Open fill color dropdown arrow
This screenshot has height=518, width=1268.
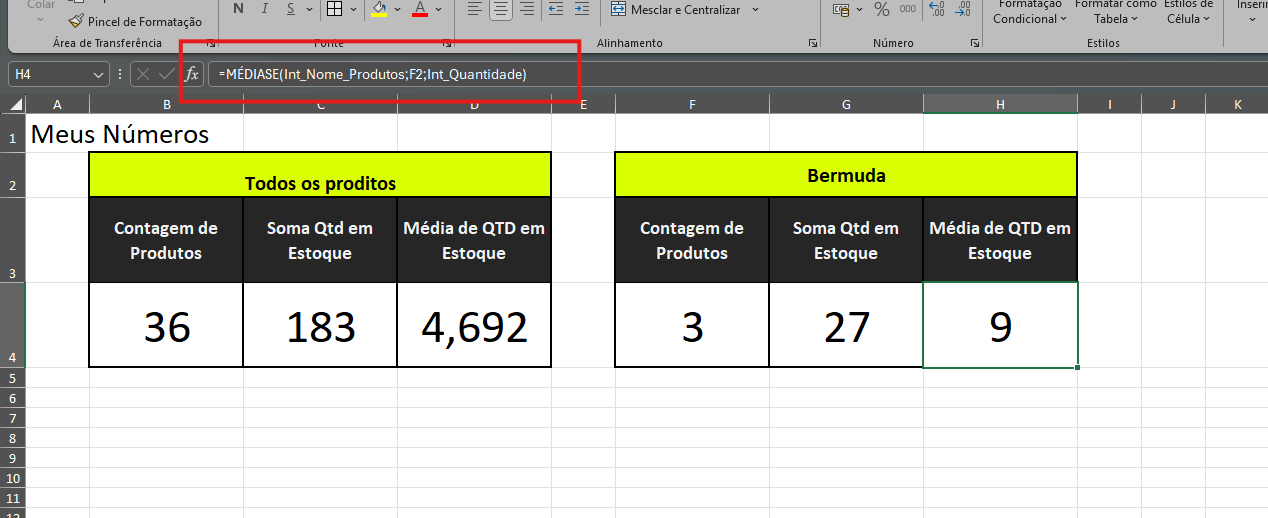point(398,9)
